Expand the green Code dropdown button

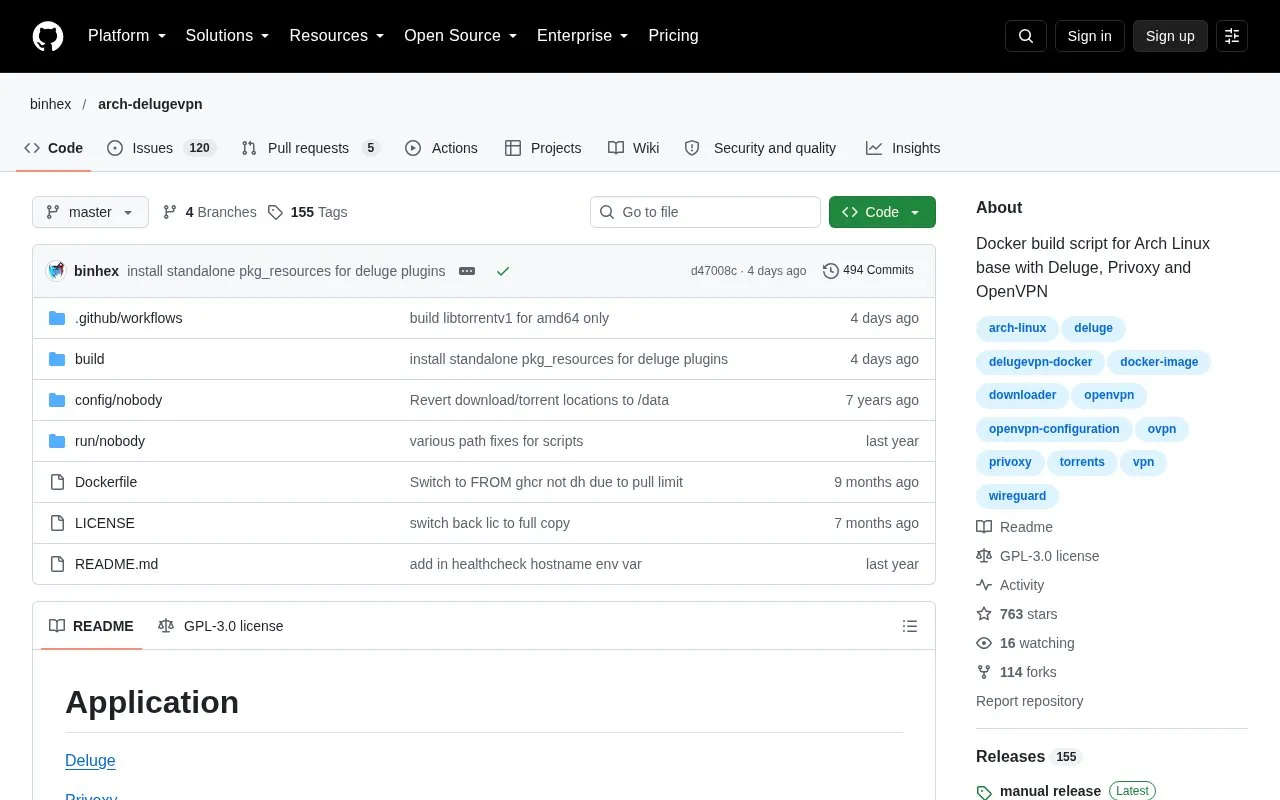coord(882,212)
